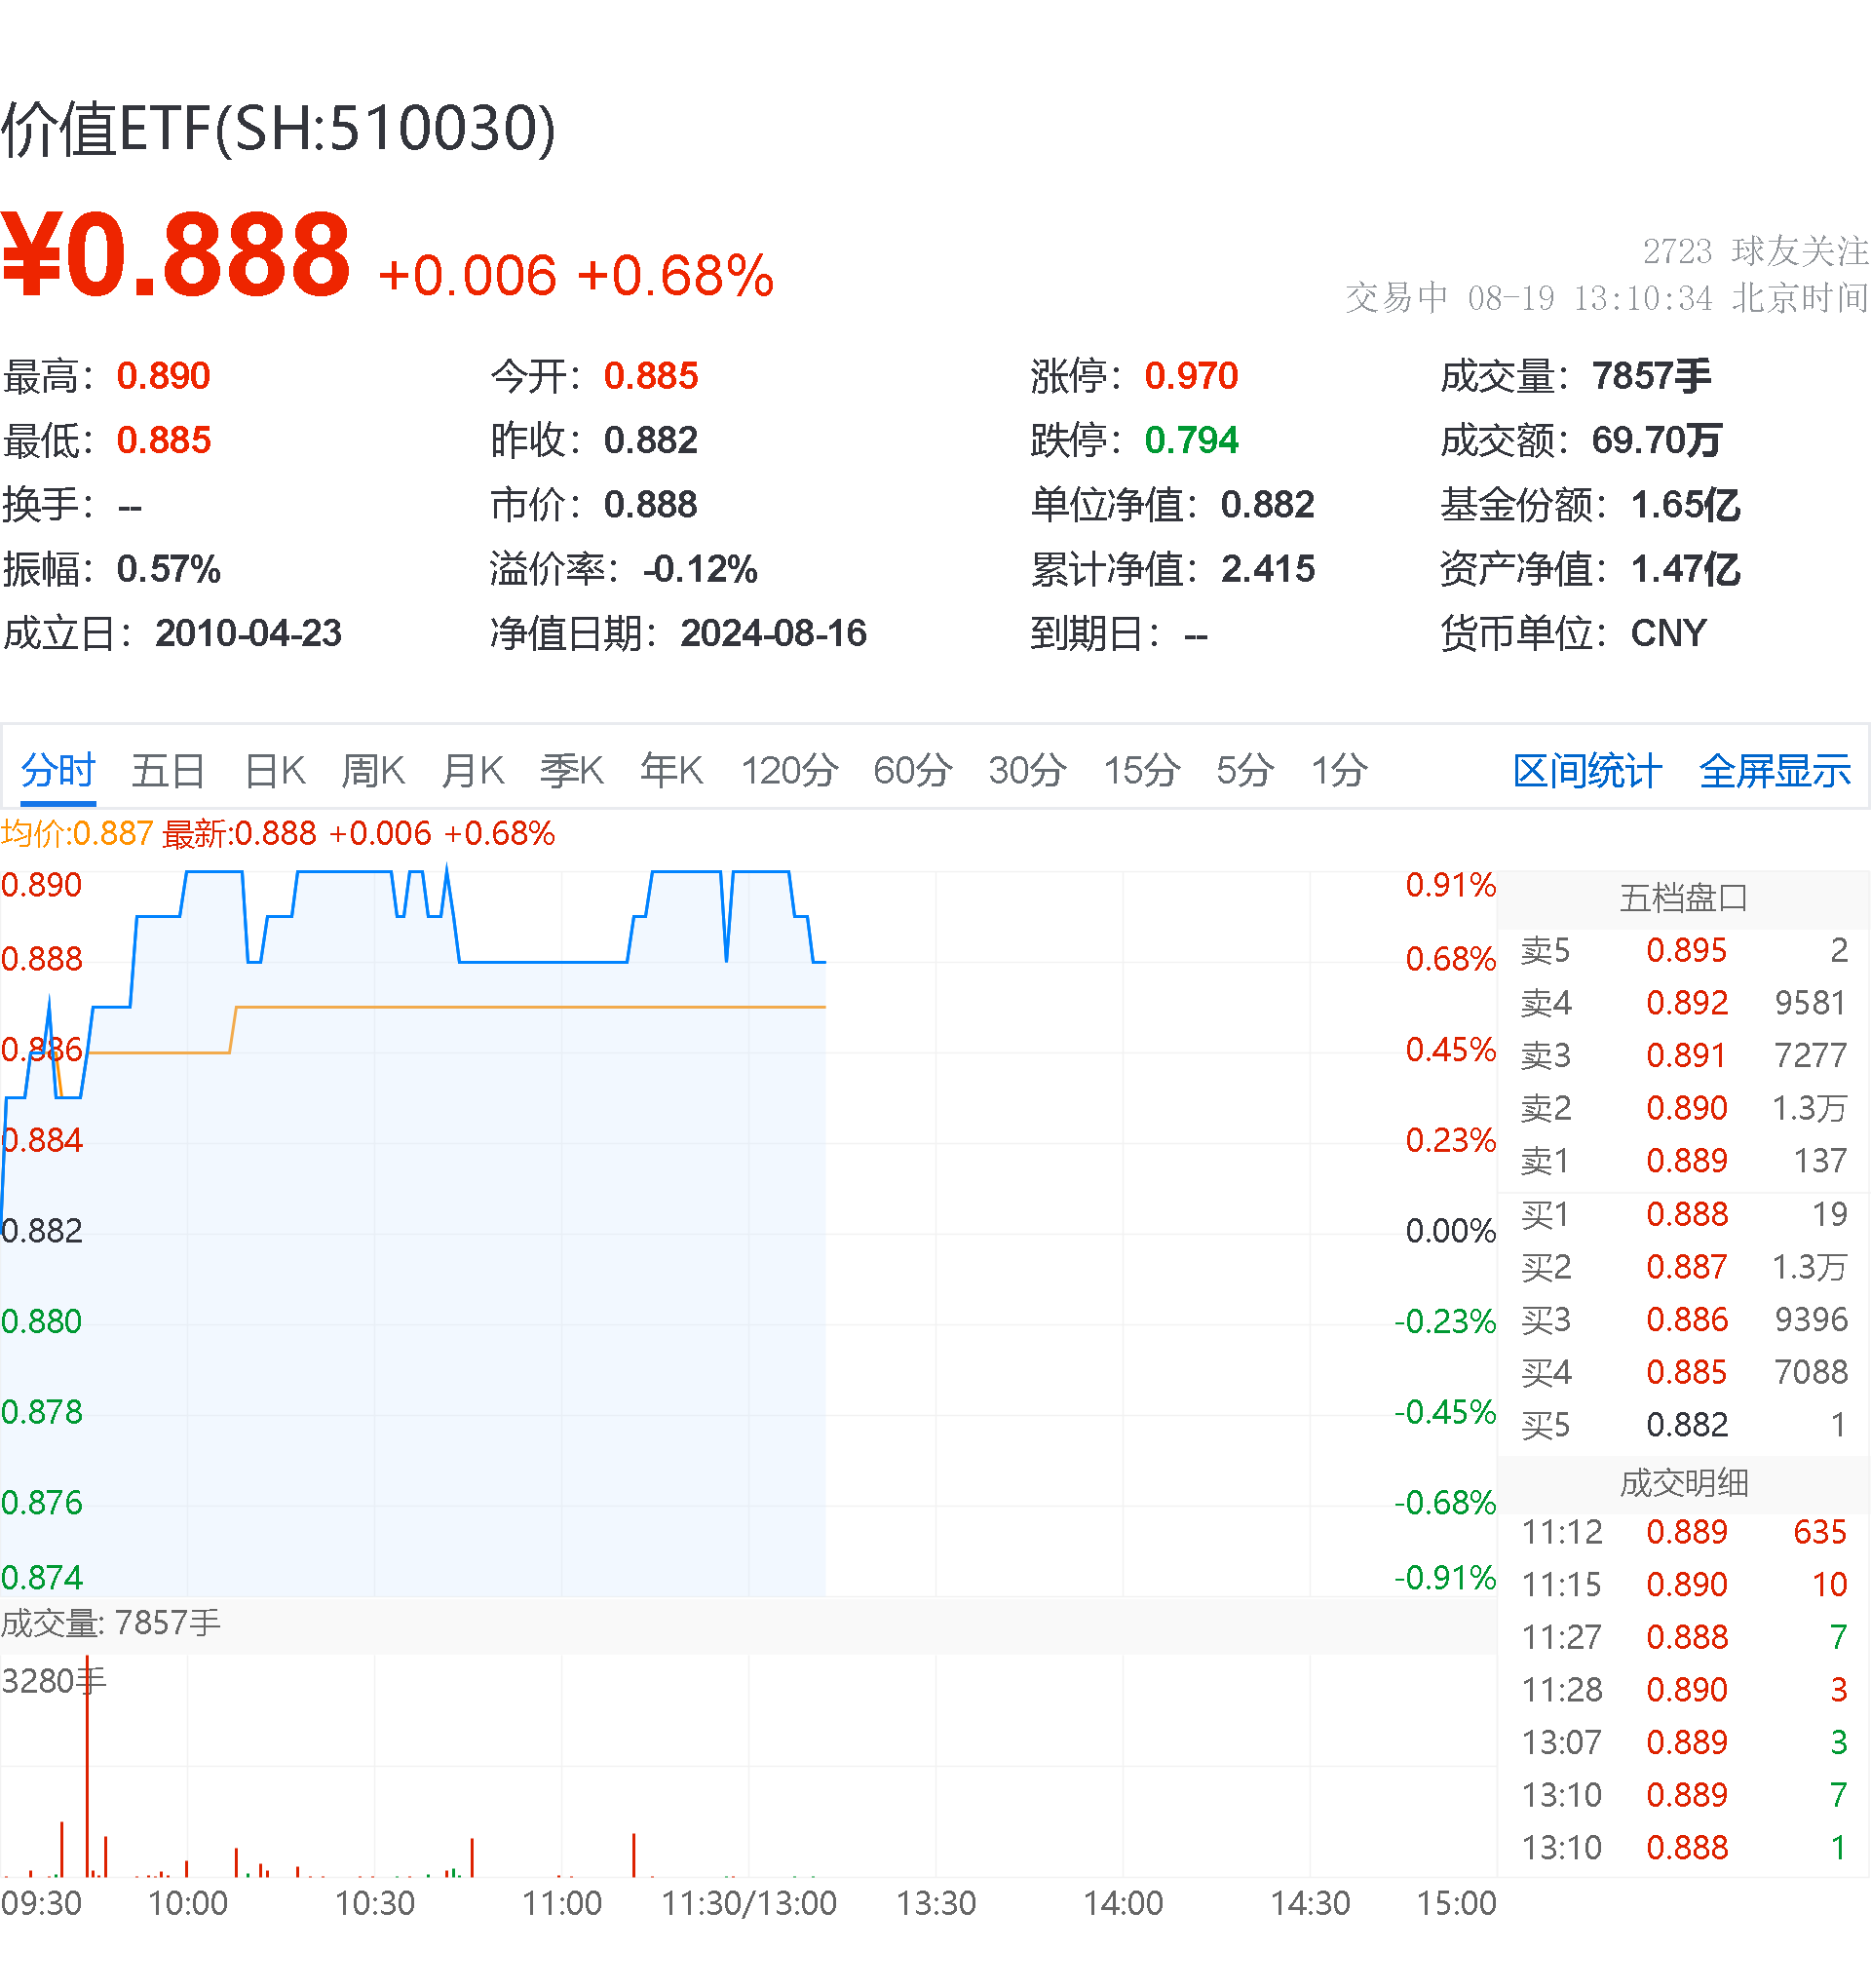Image resolution: width=1871 pixels, height=1988 pixels.
Task: Select the 120分 interval tab
Action: (789, 772)
